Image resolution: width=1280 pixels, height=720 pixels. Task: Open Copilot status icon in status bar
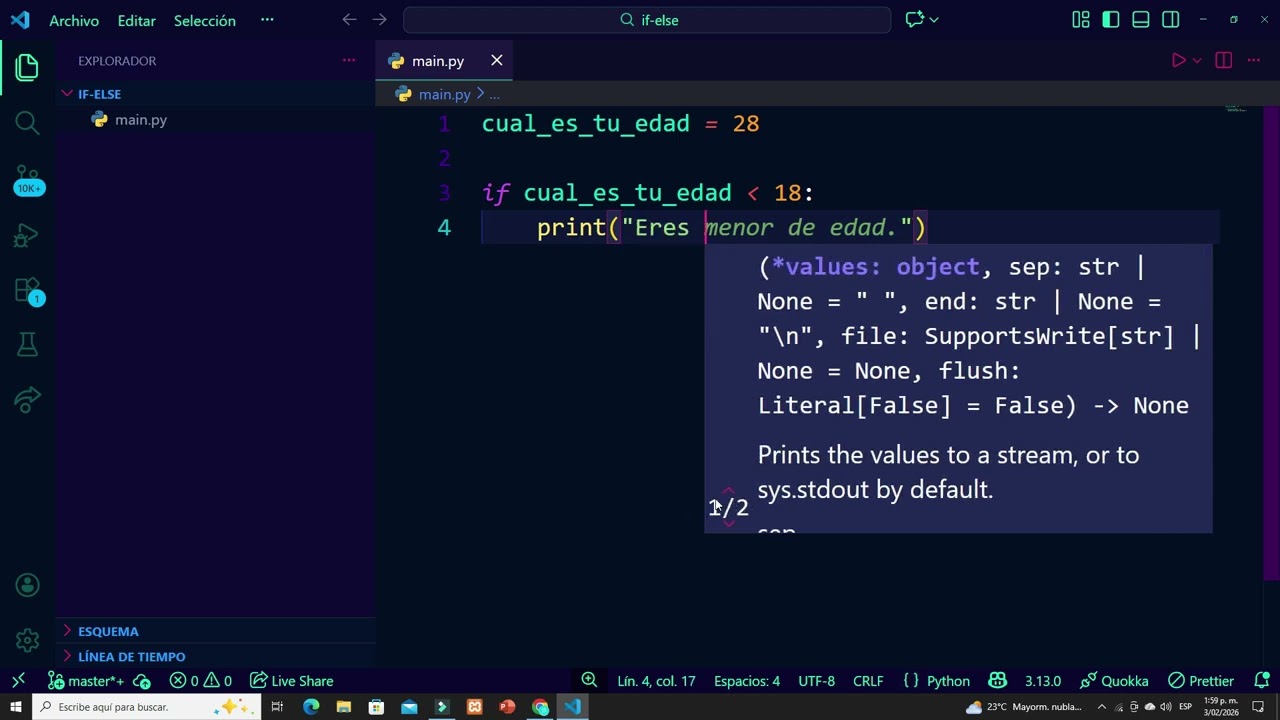pos(997,681)
